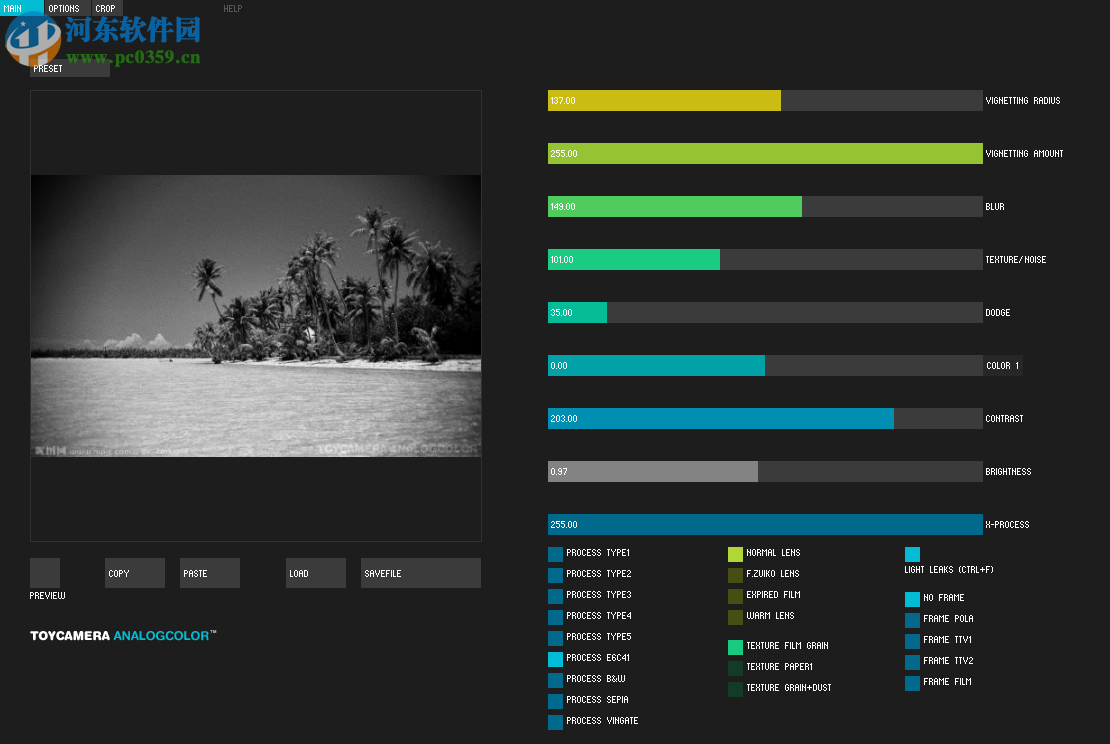Select the Frame Pola option

[912, 620]
